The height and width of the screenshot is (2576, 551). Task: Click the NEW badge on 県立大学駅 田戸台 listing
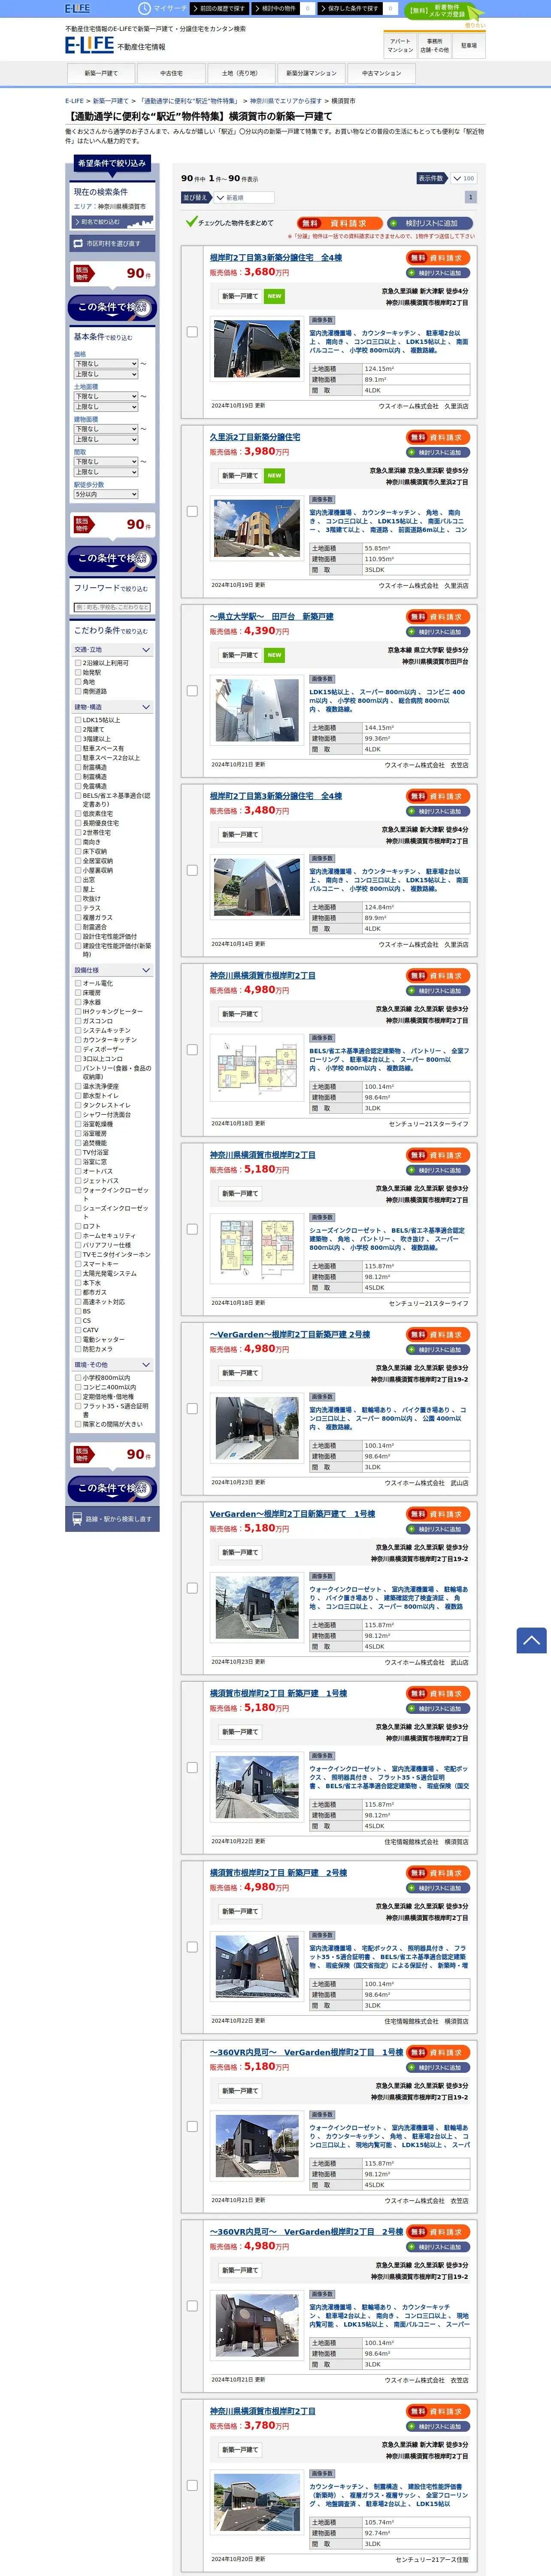click(274, 655)
